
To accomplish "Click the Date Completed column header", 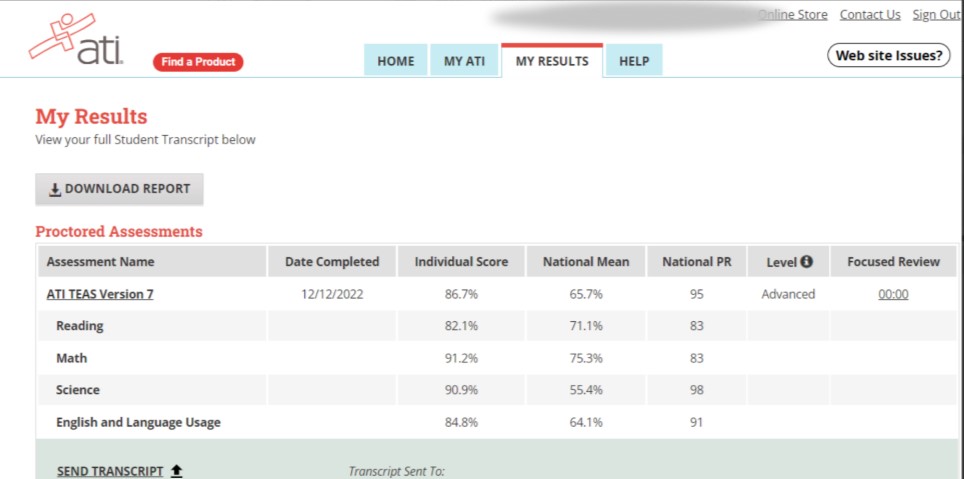I will tap(332, 261).
